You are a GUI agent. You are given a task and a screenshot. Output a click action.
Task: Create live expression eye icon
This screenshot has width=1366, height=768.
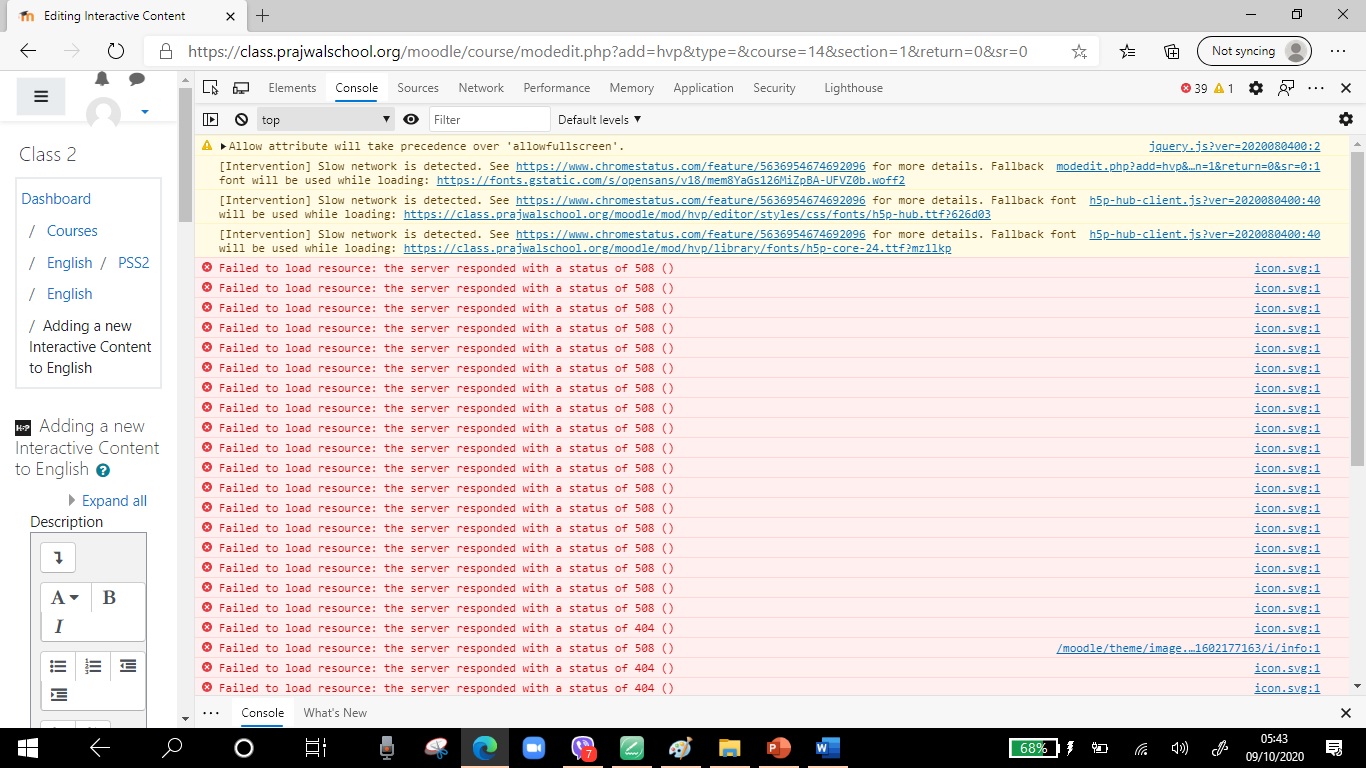coord(411,119)
